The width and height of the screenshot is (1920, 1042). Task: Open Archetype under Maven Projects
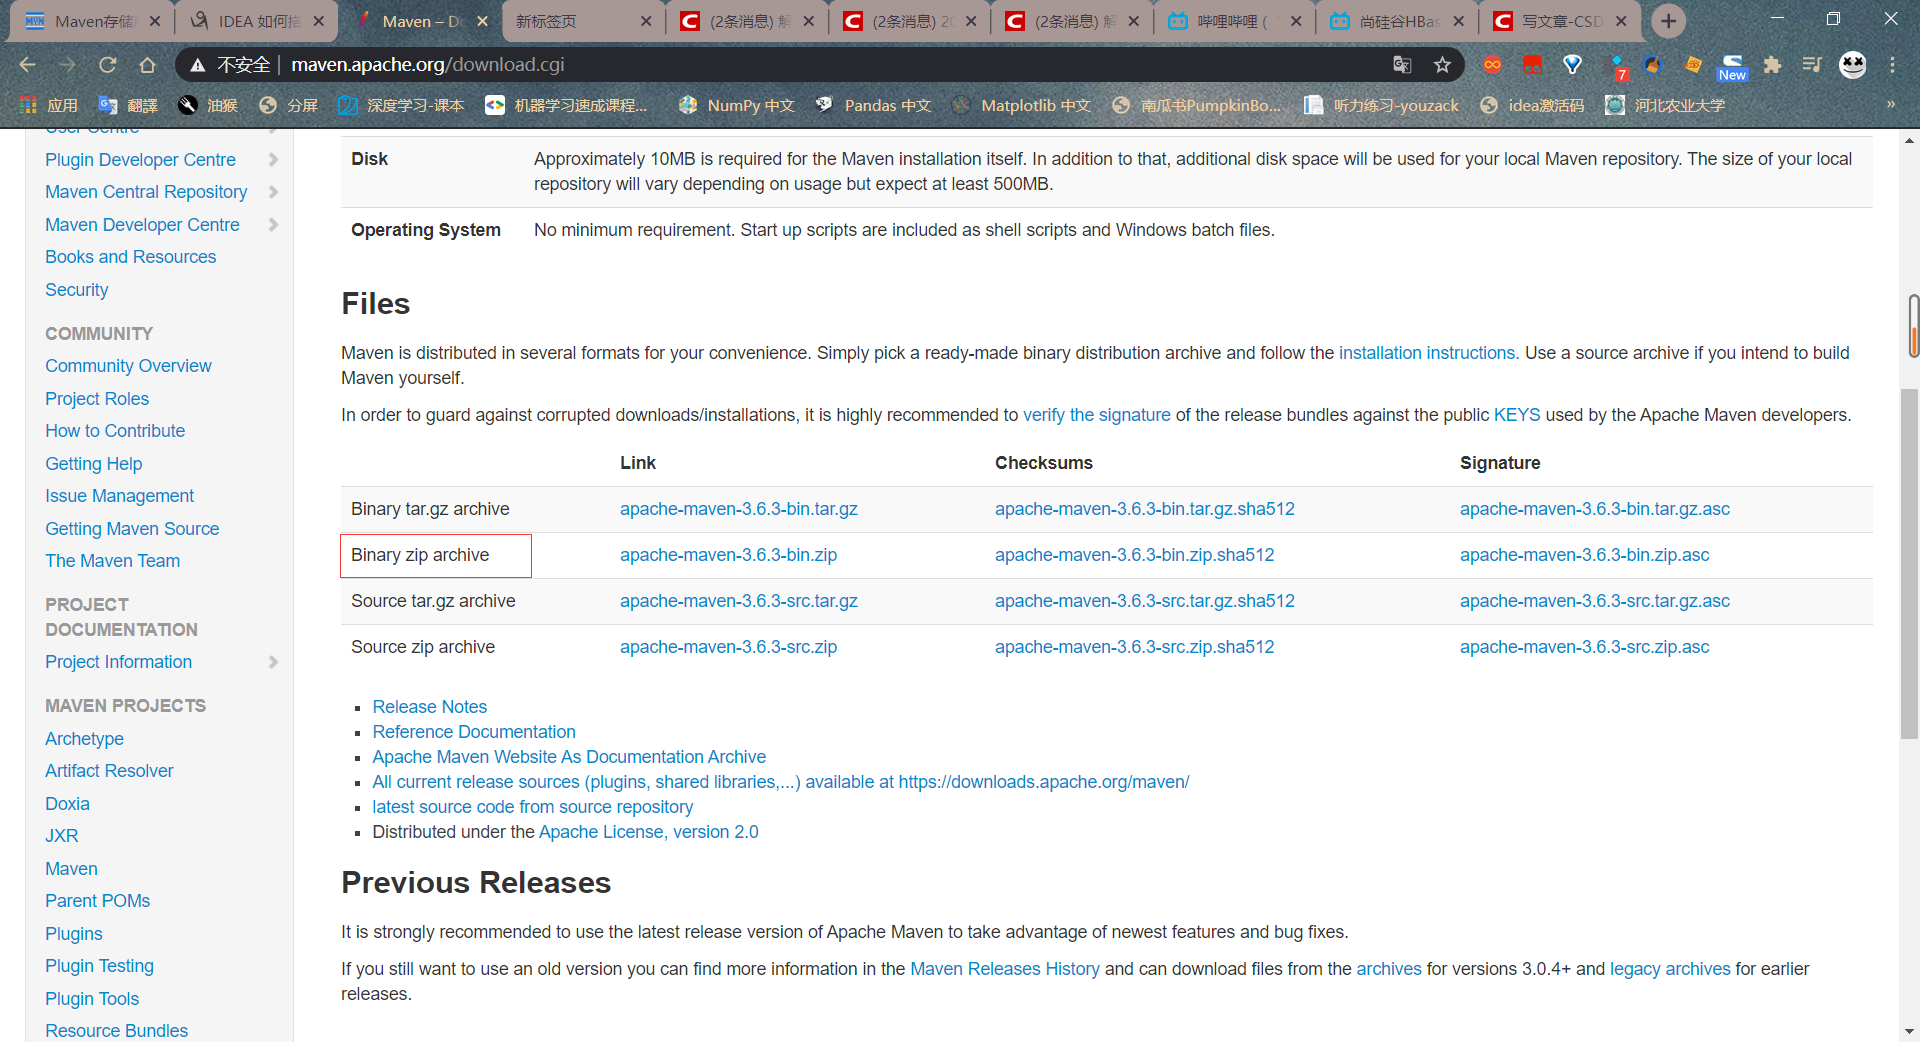[84, 739]
